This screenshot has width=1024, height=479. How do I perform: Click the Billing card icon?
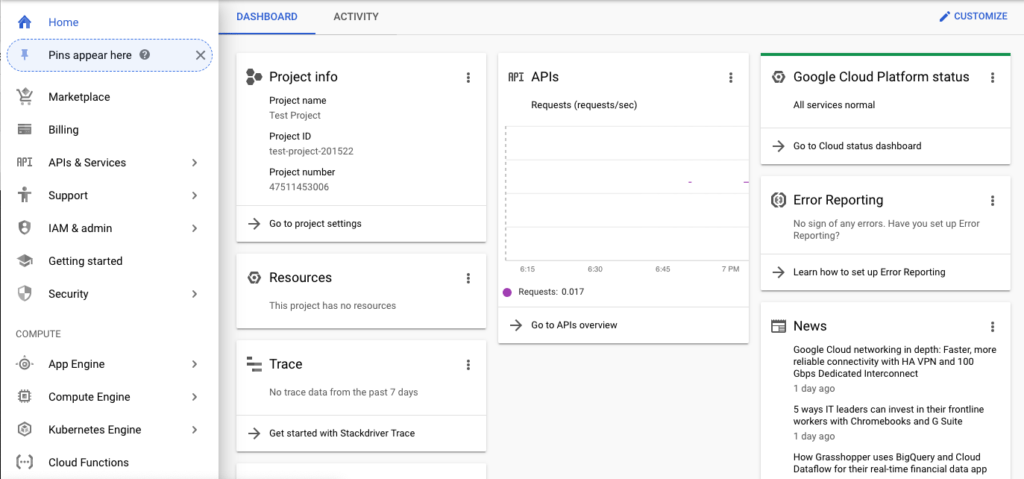pyautogui.click(x=25, y=129)
